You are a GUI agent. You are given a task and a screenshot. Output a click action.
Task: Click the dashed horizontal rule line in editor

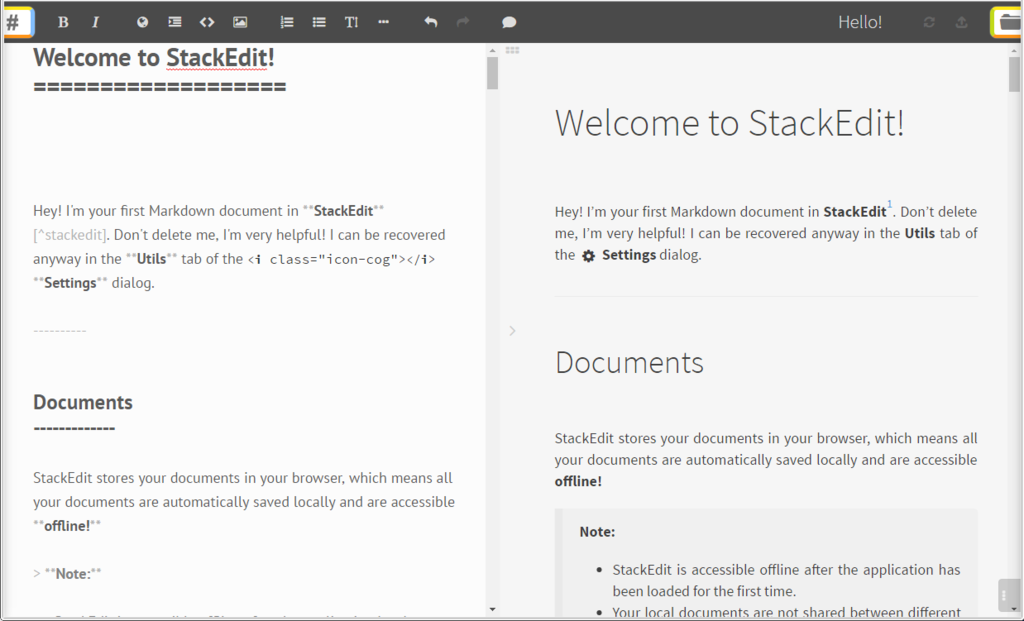pos(59,331)
